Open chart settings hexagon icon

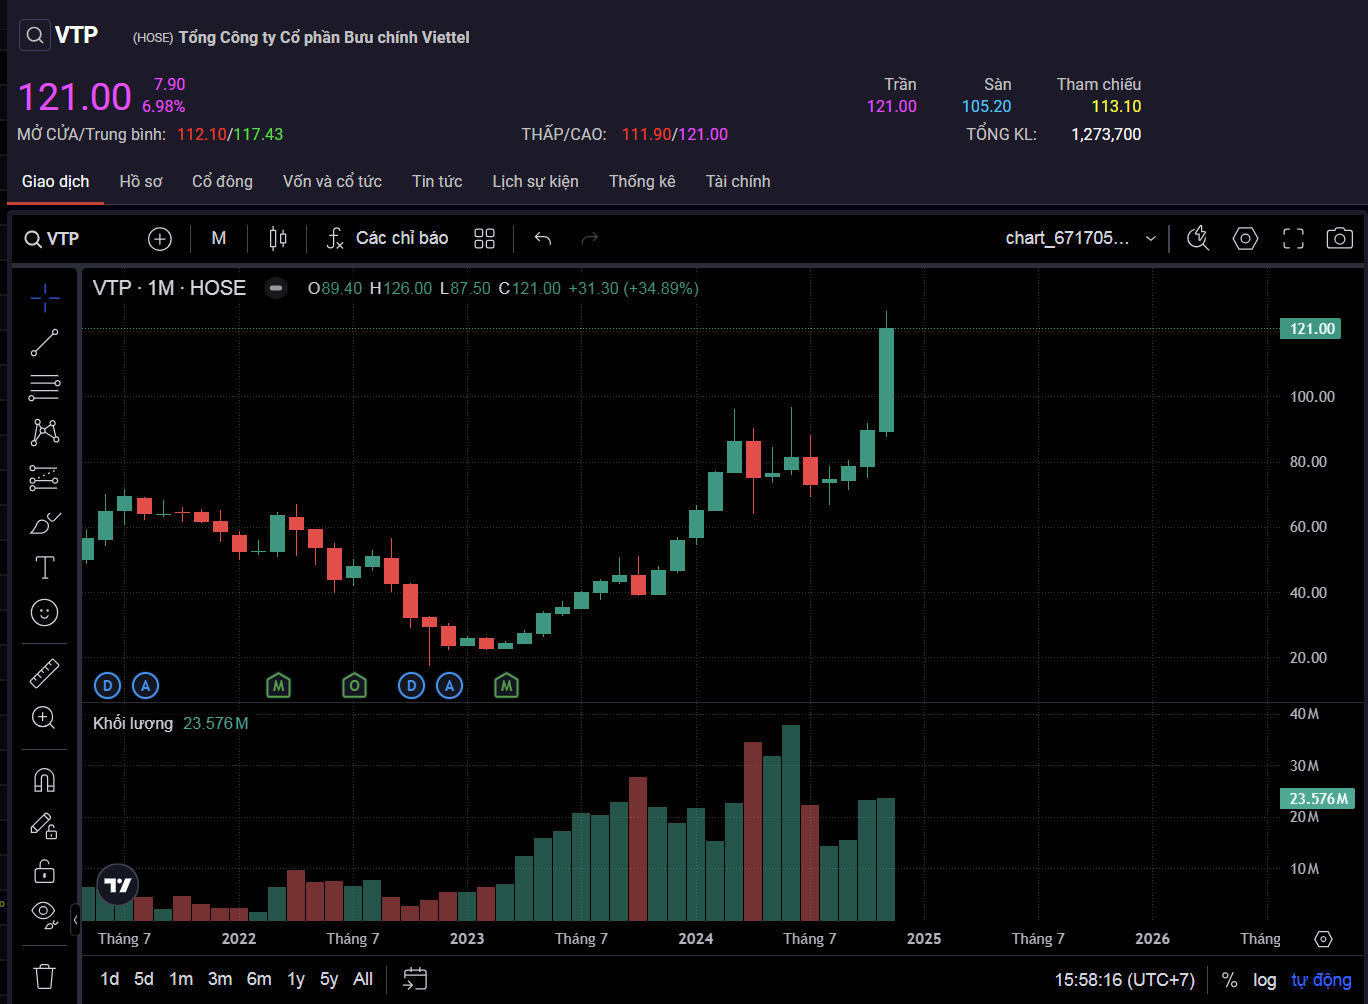tap(1245, 238)
